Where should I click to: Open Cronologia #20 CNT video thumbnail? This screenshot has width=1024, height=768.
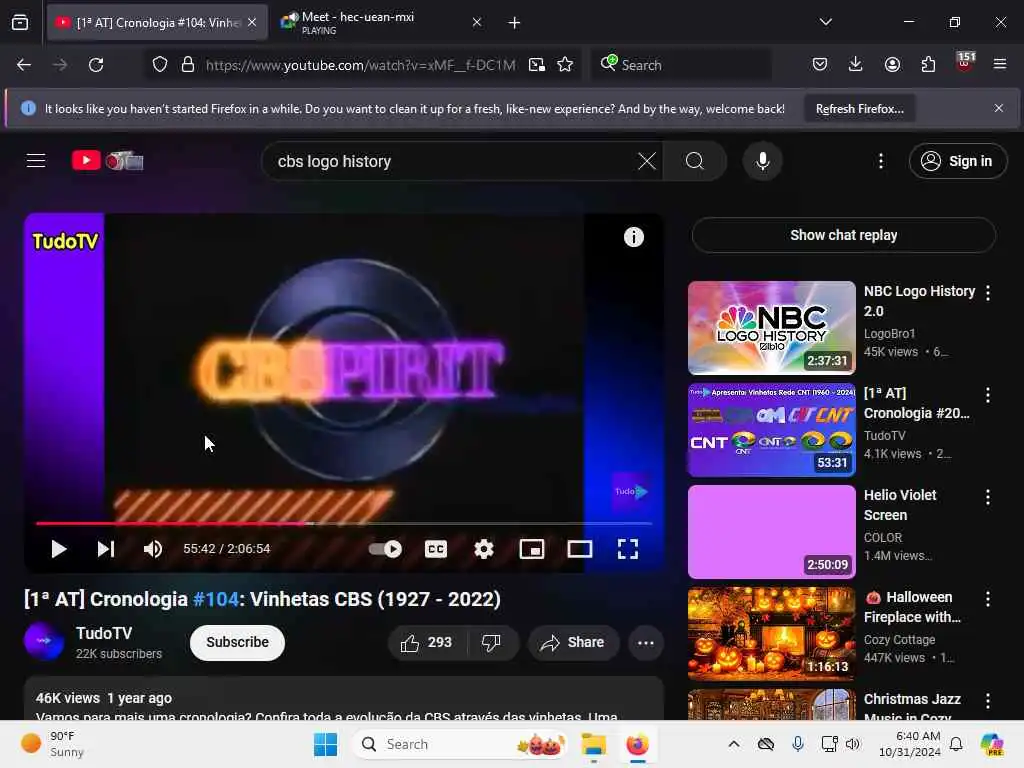[x=771, y=430]
